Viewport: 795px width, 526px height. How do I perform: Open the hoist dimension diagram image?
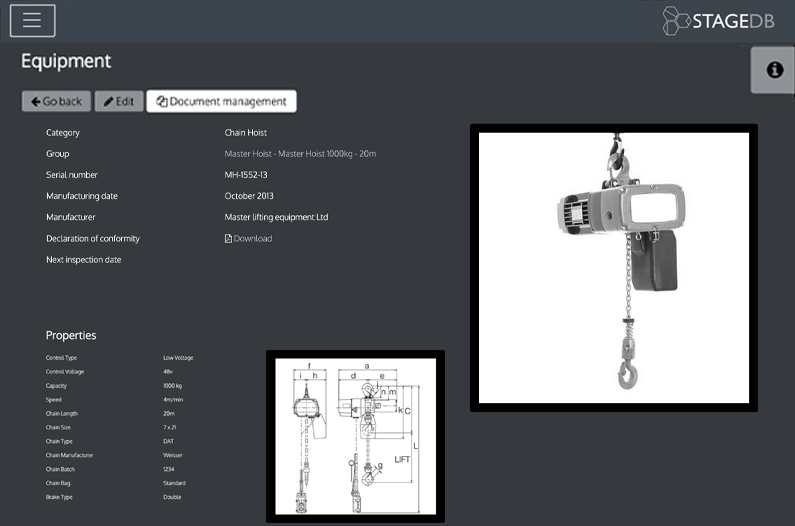pos(355,436)
